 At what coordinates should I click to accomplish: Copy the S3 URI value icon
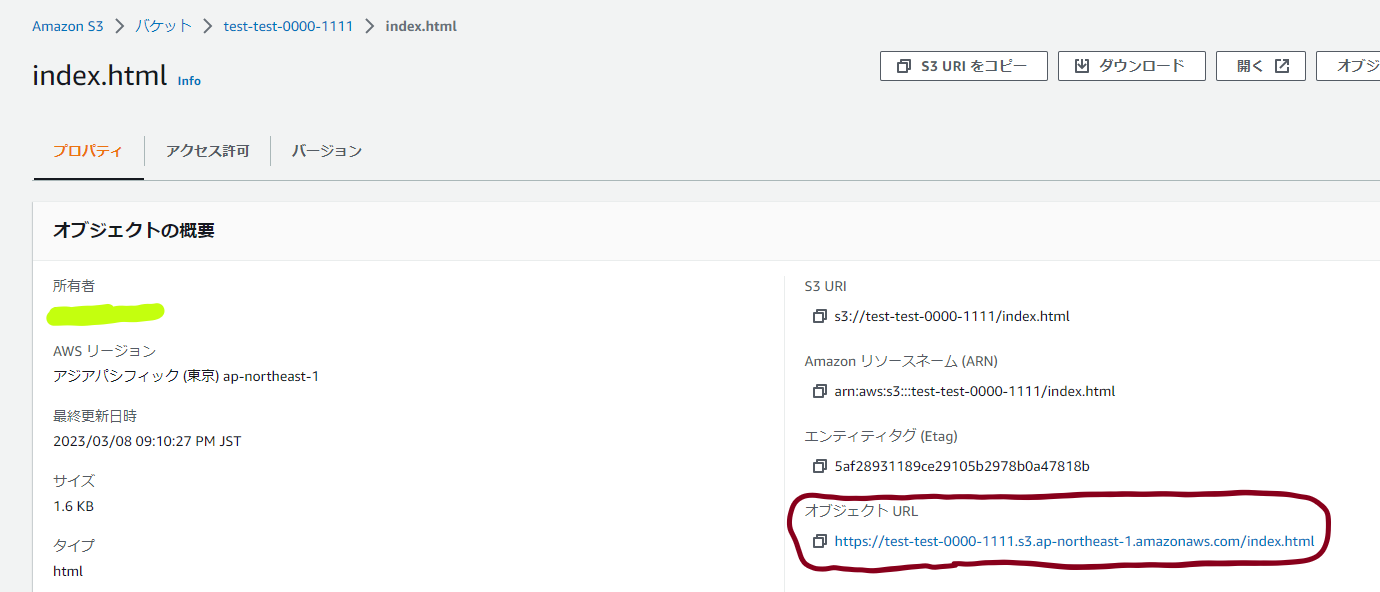click(820, 316)
